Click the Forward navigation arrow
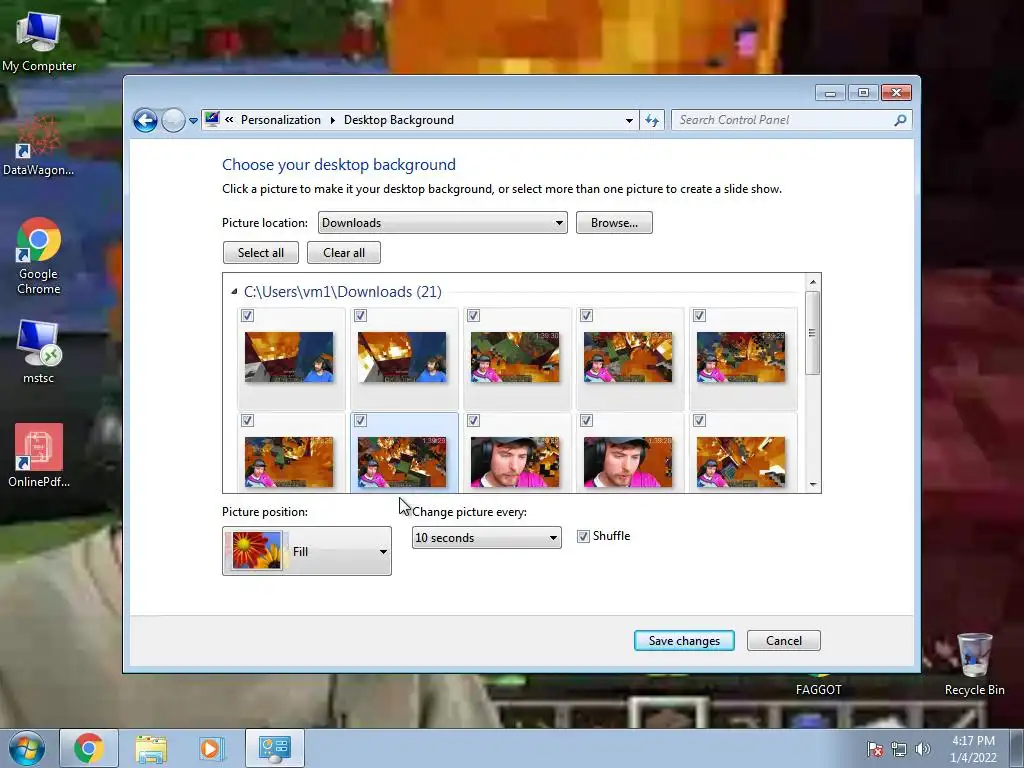Screen dimensions: 1024x768 click(x=173, y=120)
